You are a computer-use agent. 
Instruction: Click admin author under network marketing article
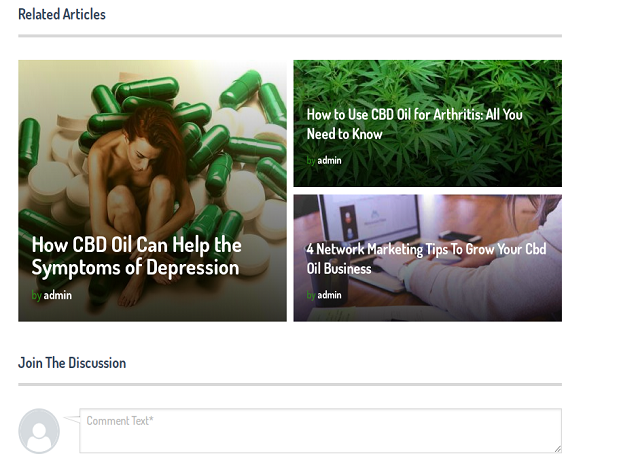329,295
